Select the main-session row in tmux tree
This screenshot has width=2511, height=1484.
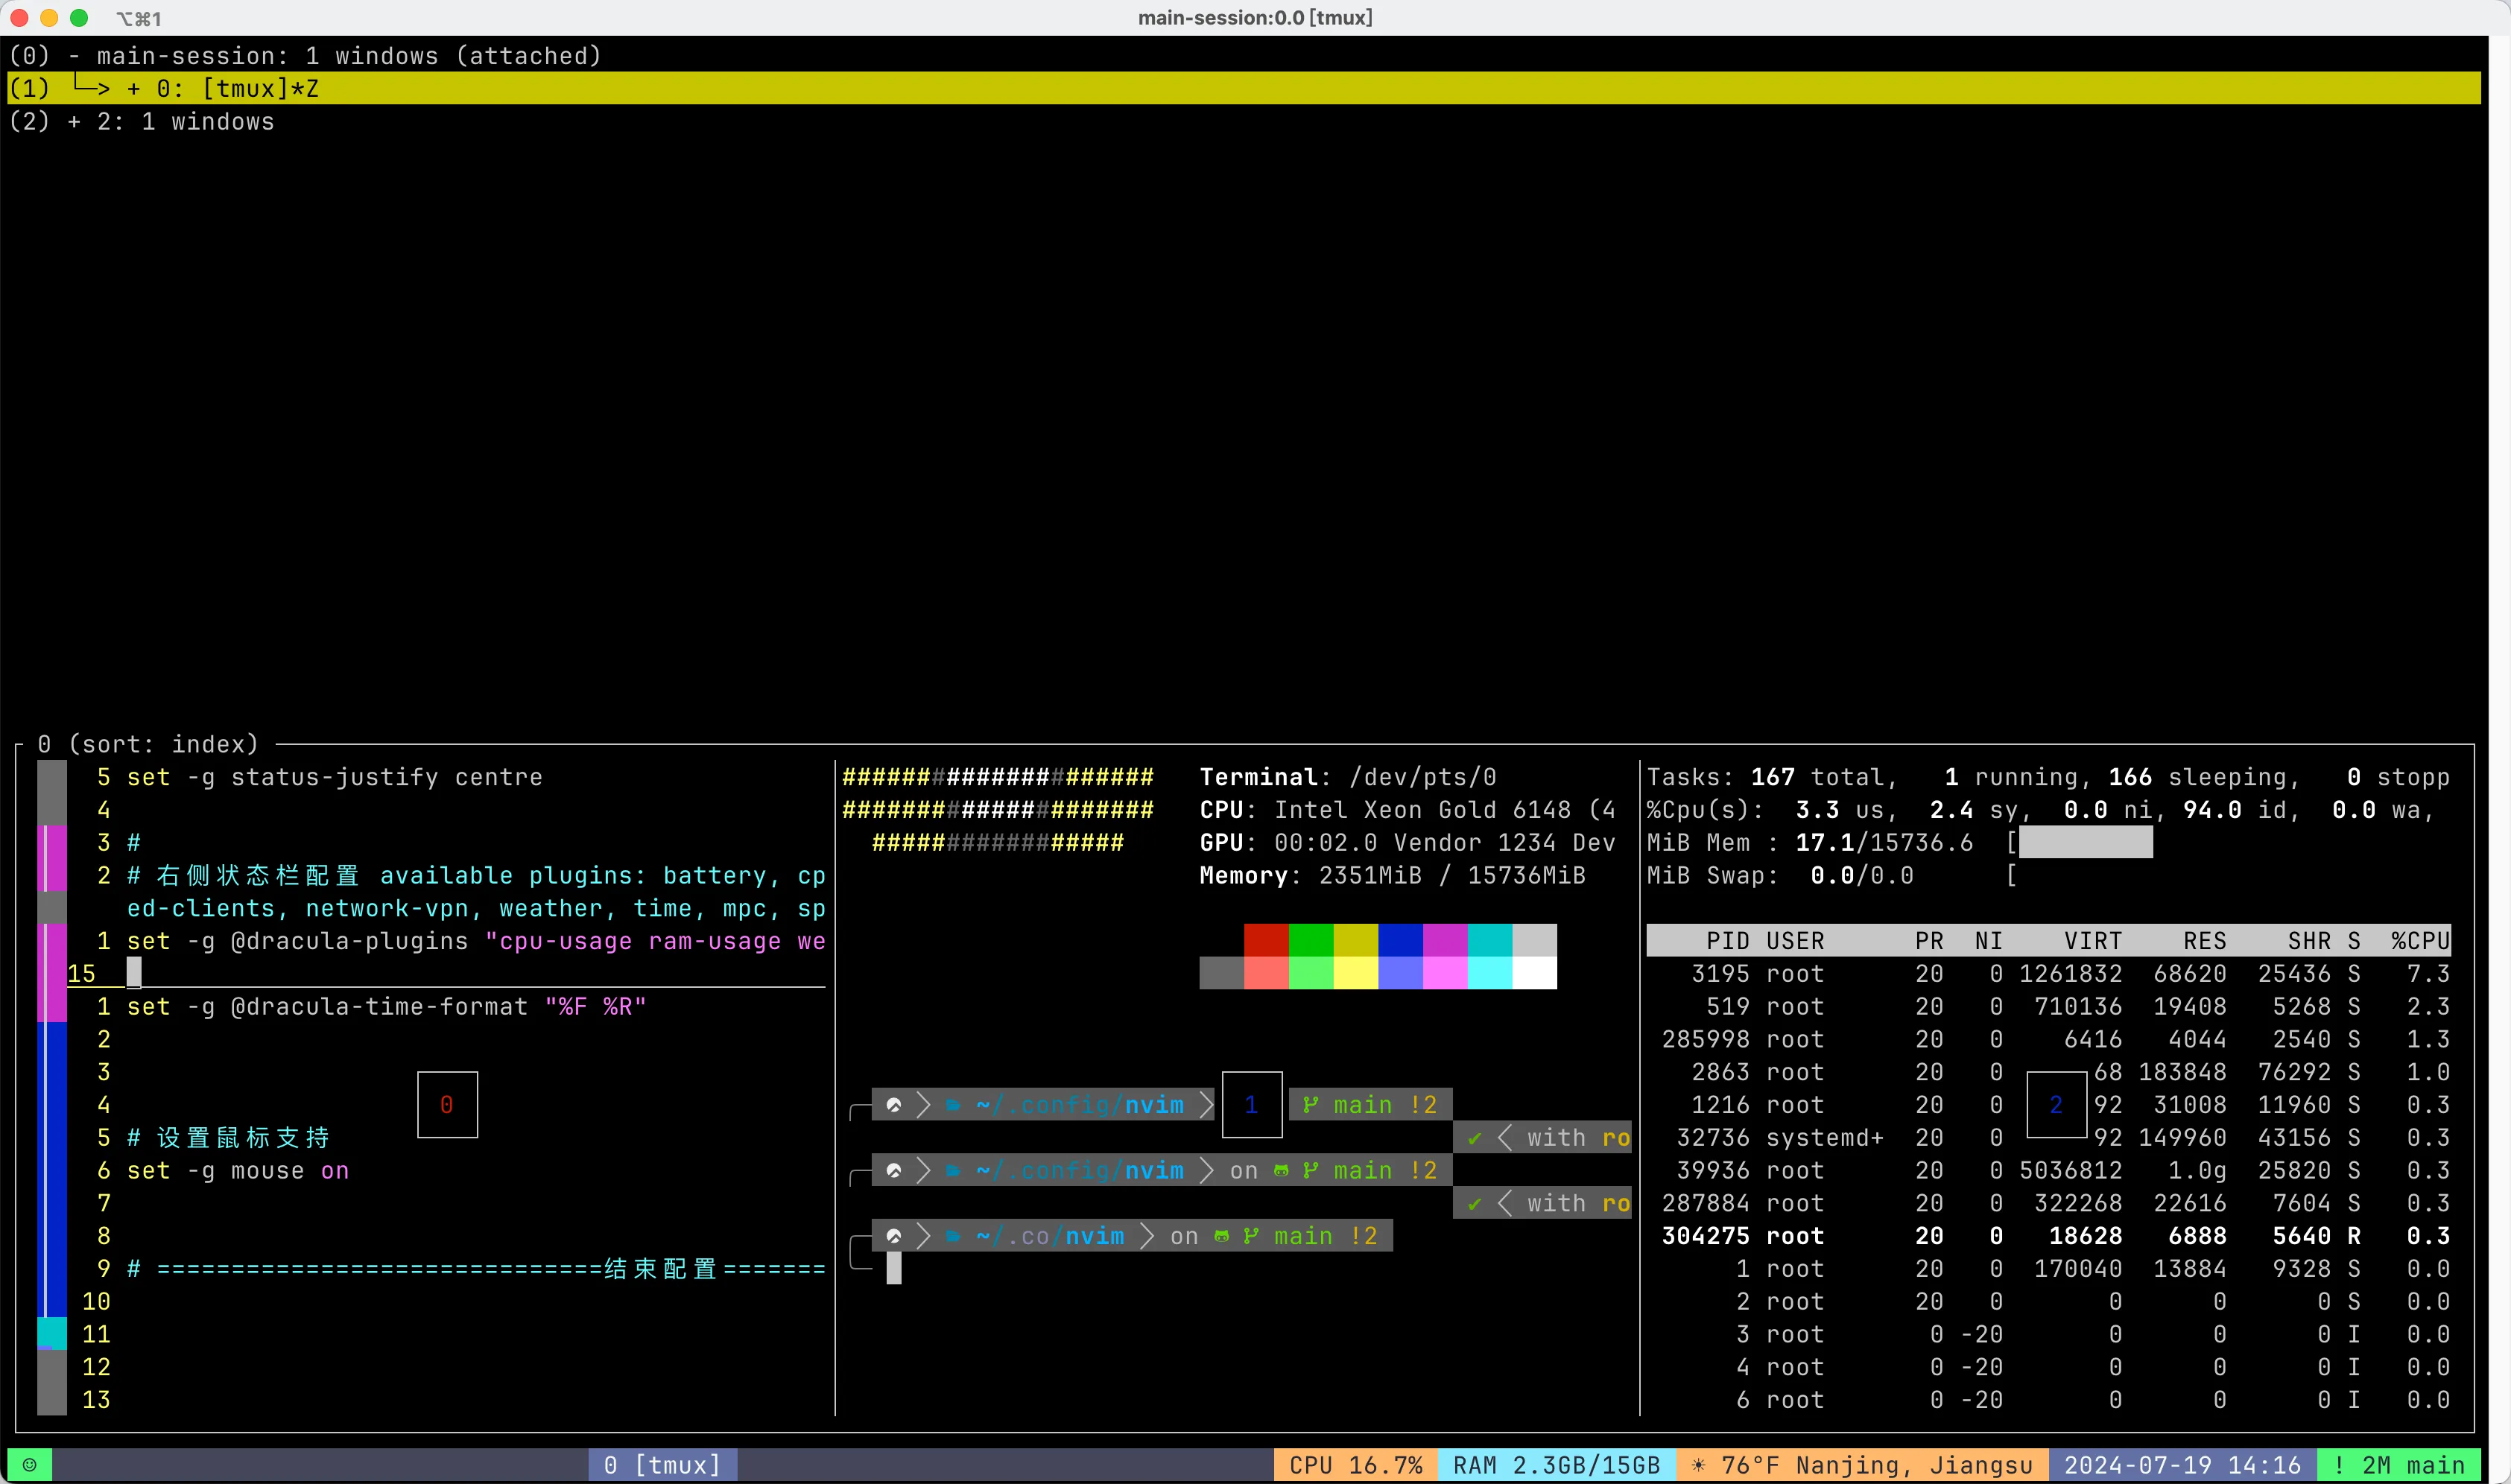click(x=1244, y=56)
